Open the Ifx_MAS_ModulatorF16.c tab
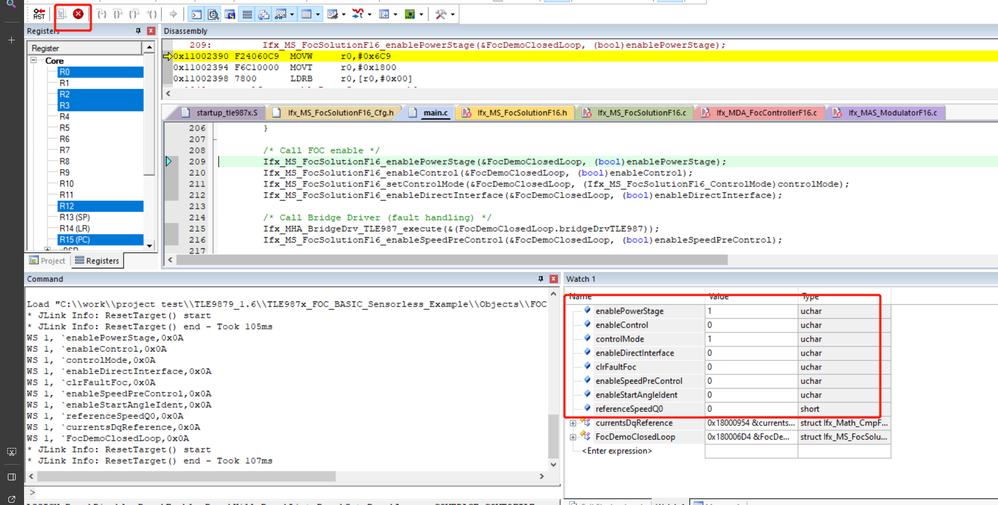The width and height of the screenshot is (998, 505). pyautogui.click(x=885, y=113)
